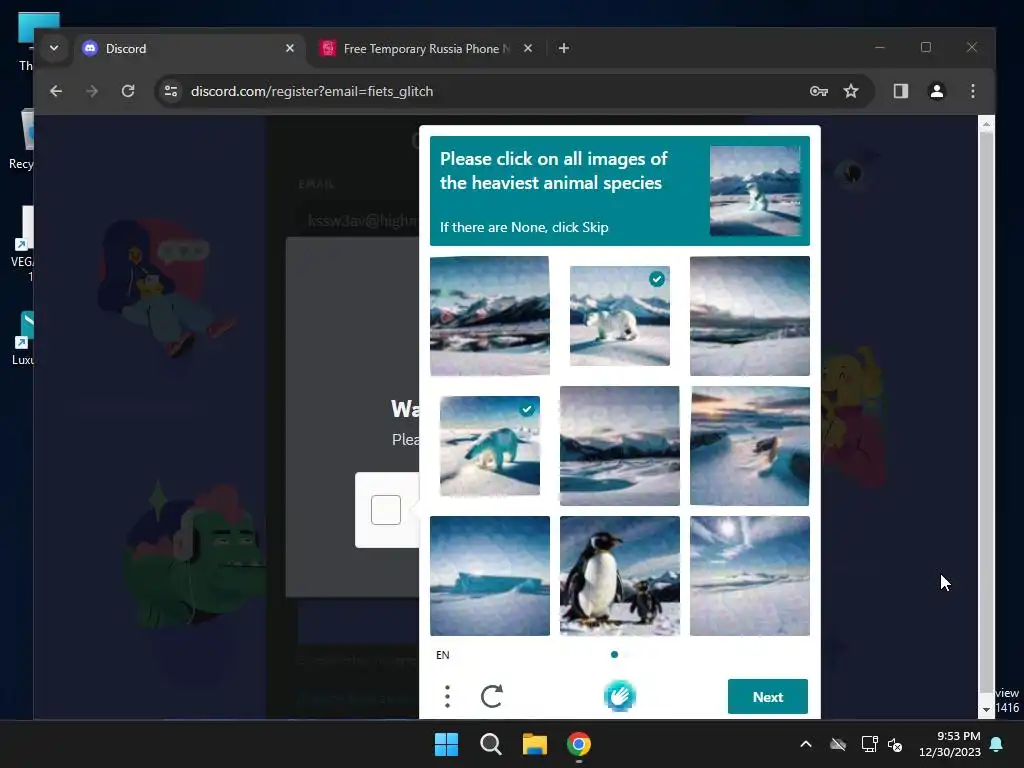The width and height of the screenshot is (1024, 768).
Task: Select the Lux desktop shortcut
Action: click(x=25, y=338)
